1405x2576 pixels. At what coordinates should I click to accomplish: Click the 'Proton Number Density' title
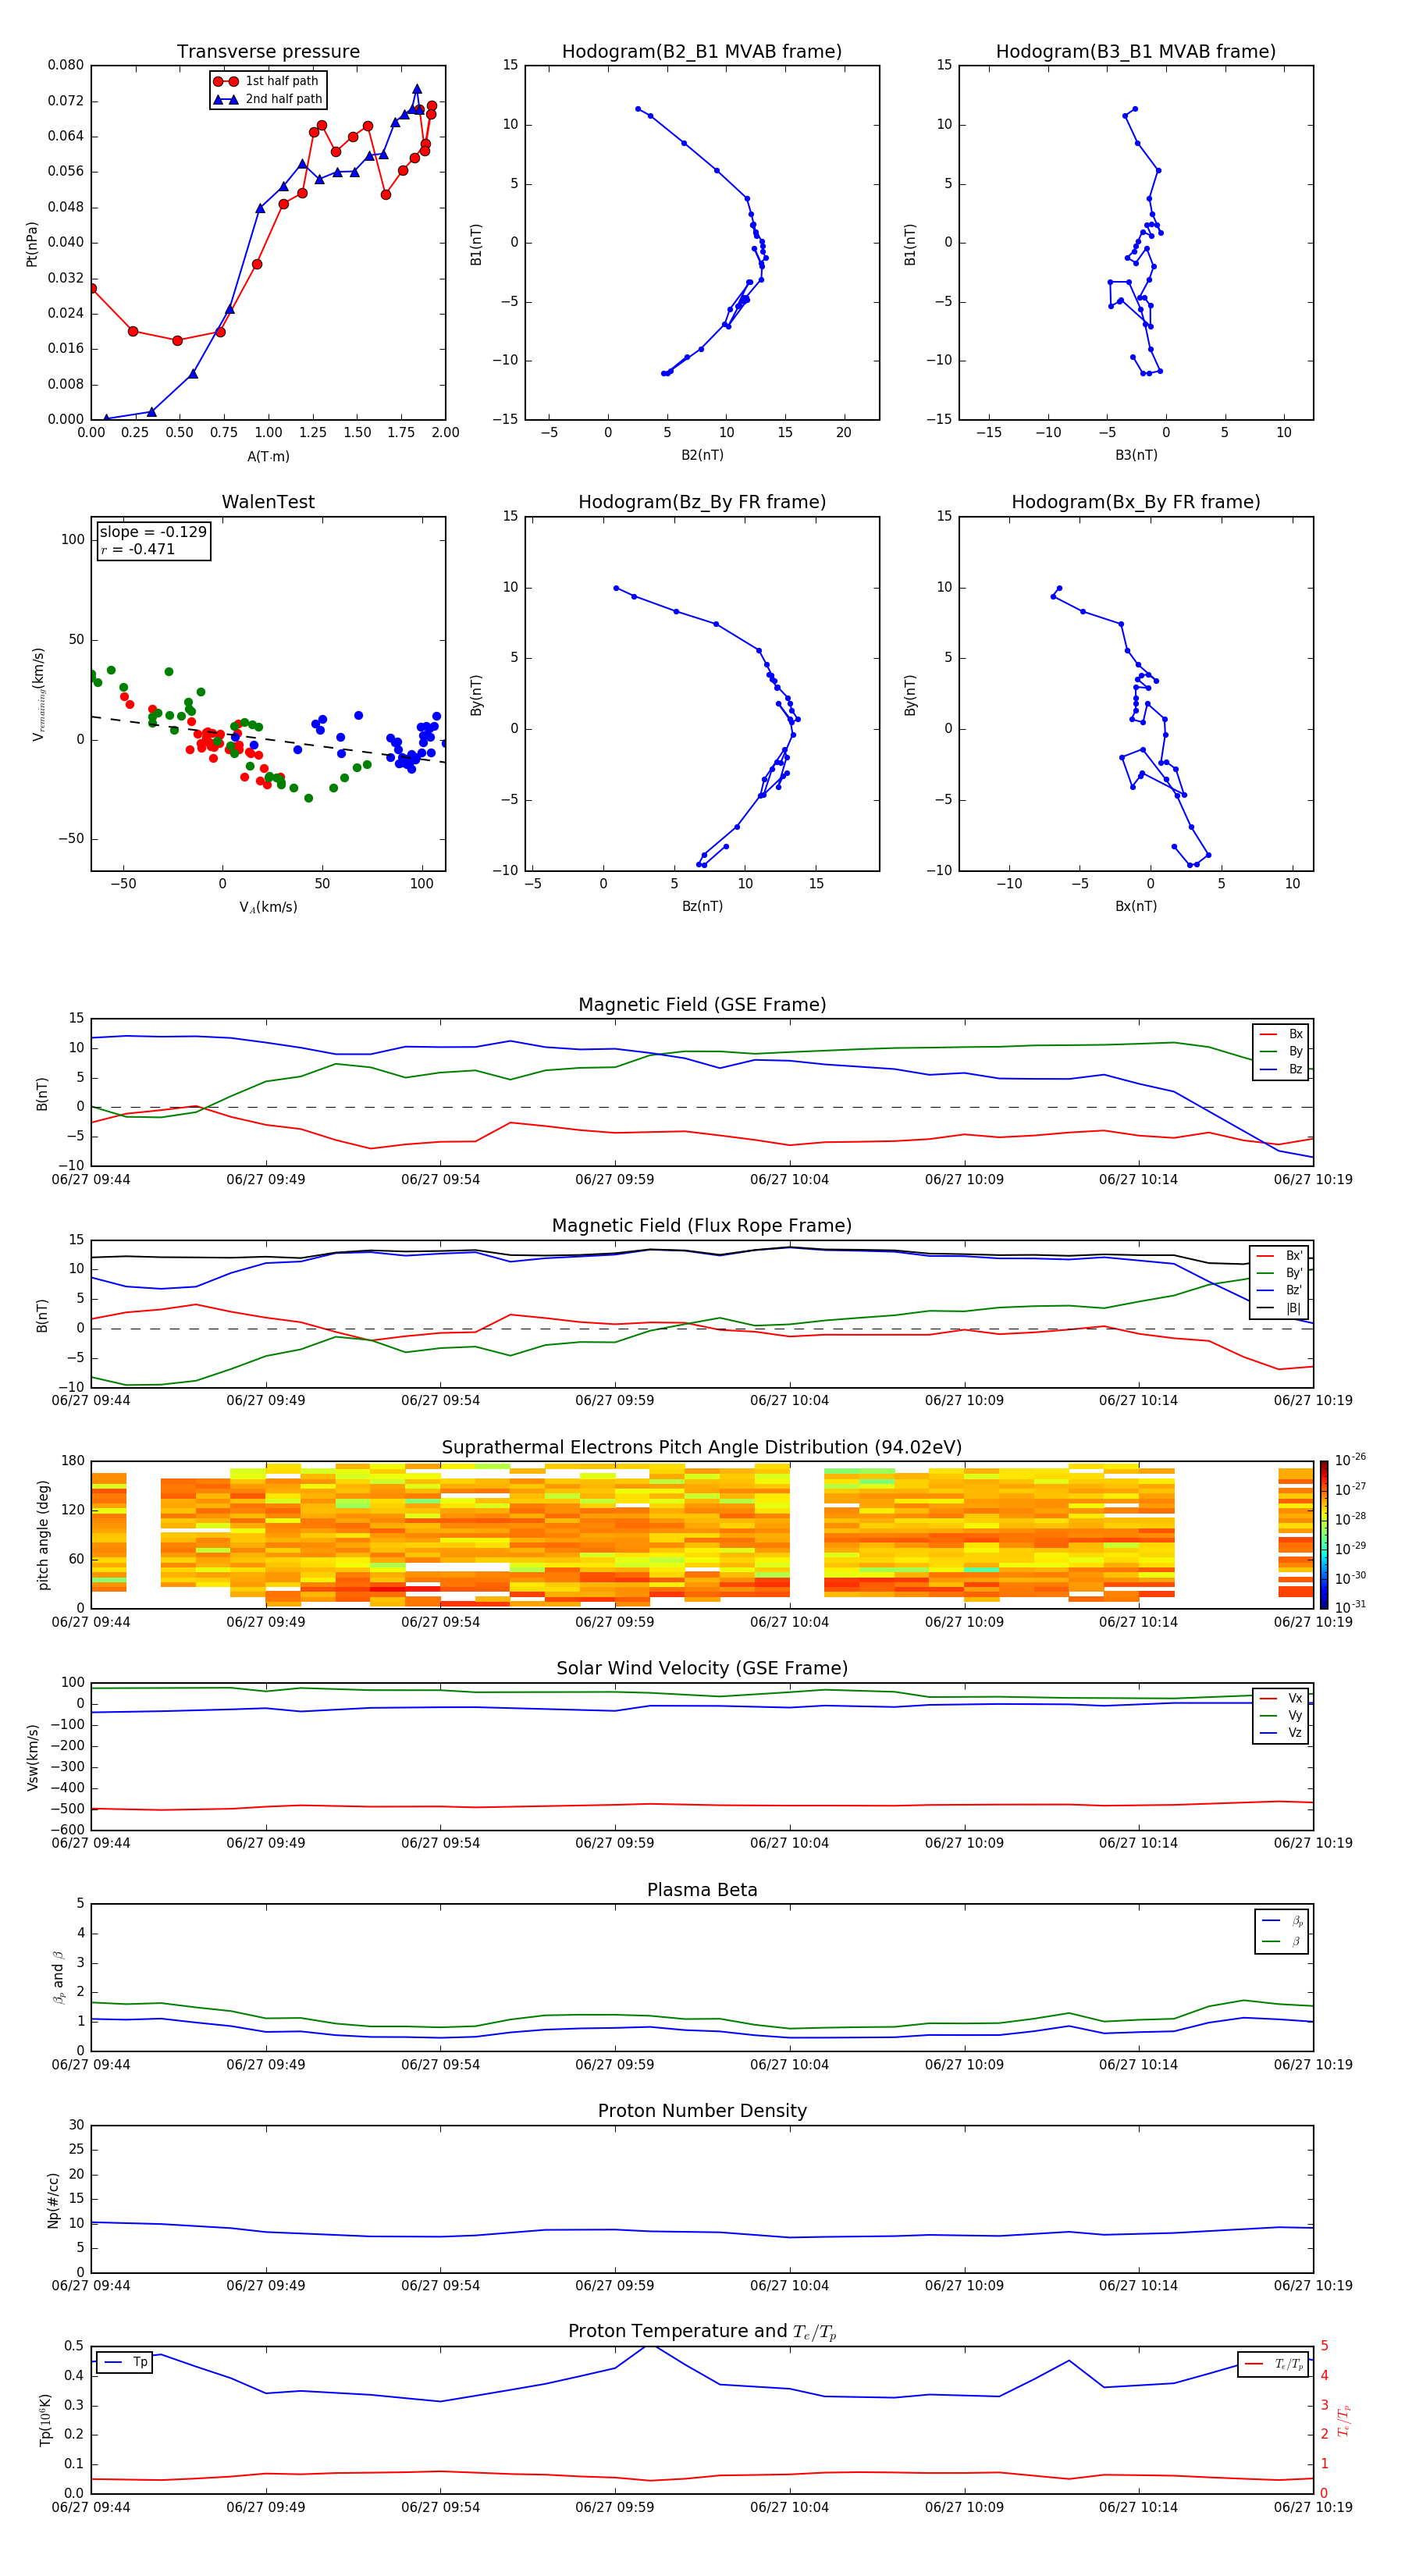pos(702,2112)
